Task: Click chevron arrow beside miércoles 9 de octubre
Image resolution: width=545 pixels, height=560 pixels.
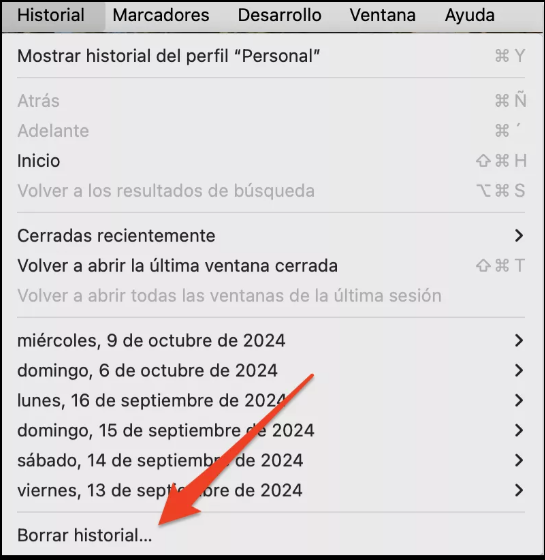Action: (x=519, y=340)
